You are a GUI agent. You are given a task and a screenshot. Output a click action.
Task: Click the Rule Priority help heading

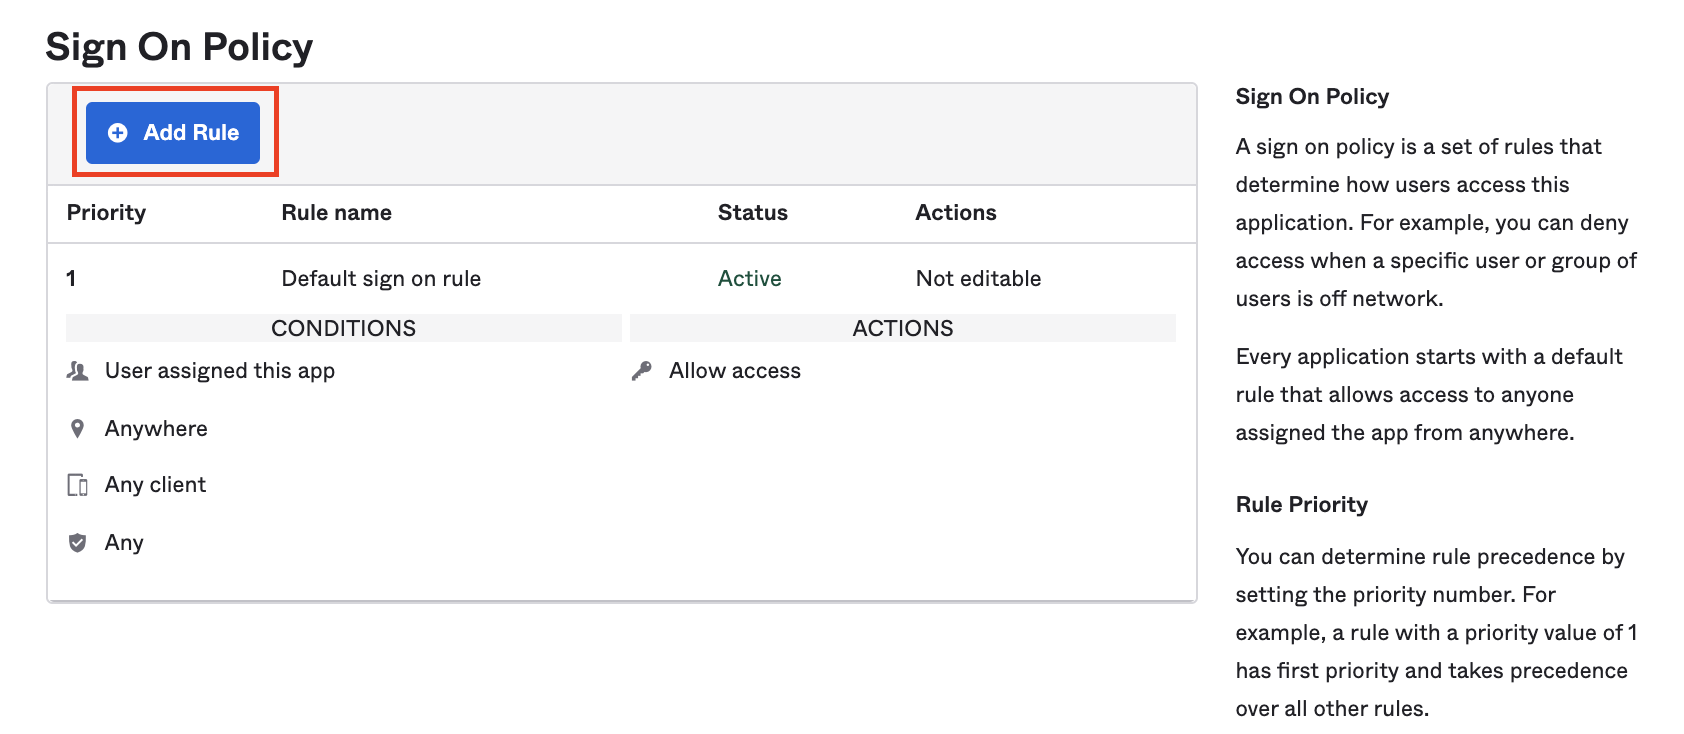tap(1301, 505)
